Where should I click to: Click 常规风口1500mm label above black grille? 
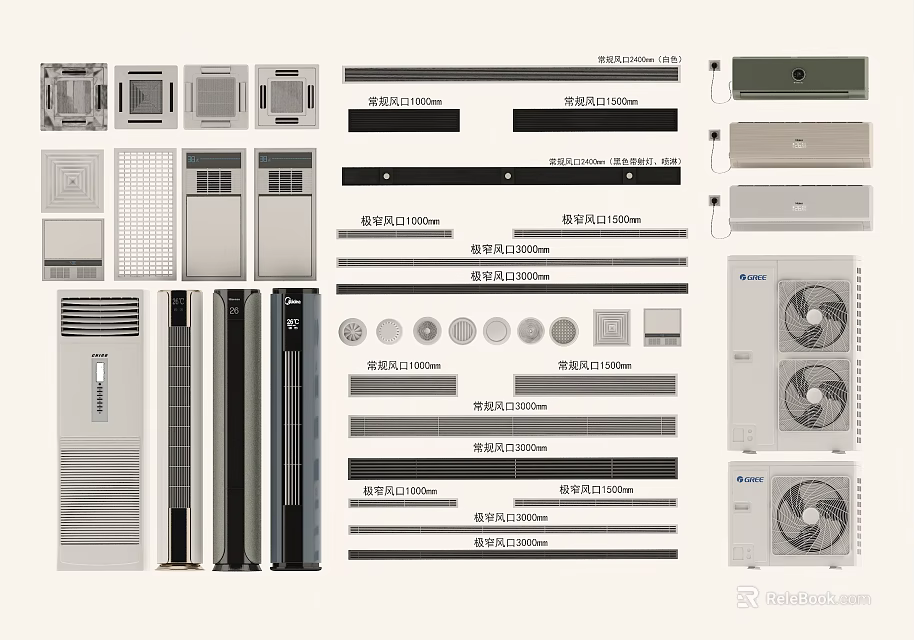(x=601, y=101)
